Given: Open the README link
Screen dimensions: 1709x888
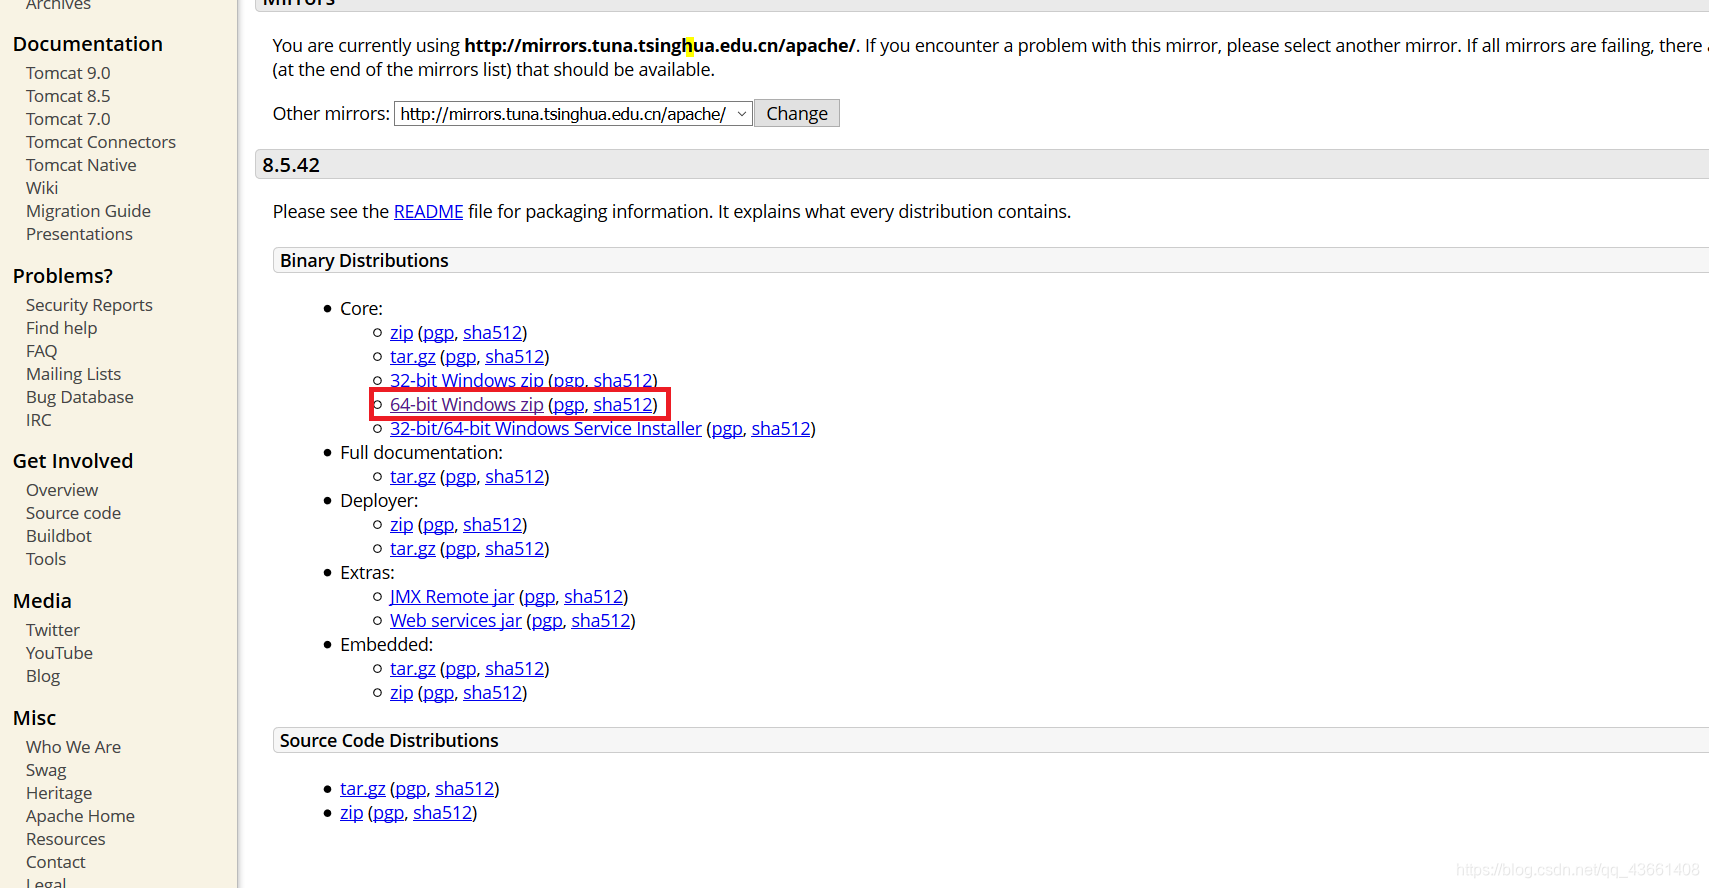Looking at the screenshot, I should [x=428, y=212].
